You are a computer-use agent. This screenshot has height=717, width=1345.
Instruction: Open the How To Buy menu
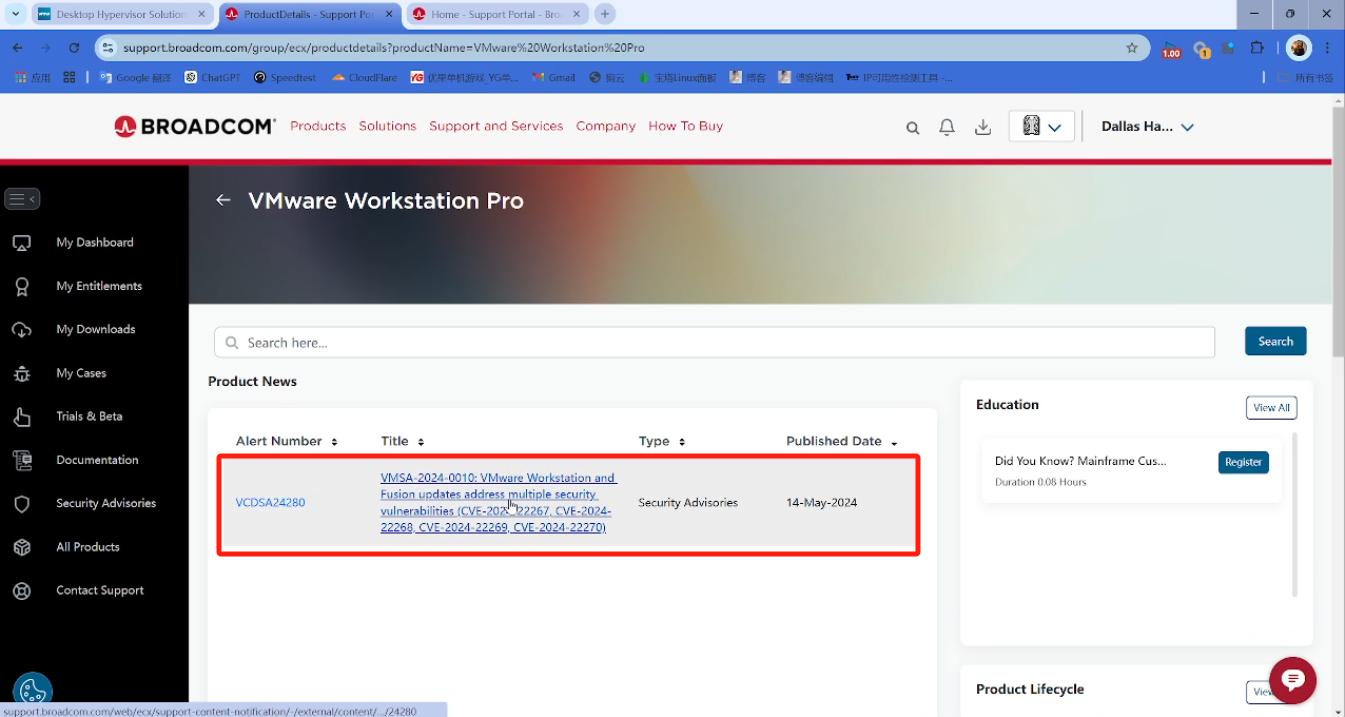tap(685, 126)
